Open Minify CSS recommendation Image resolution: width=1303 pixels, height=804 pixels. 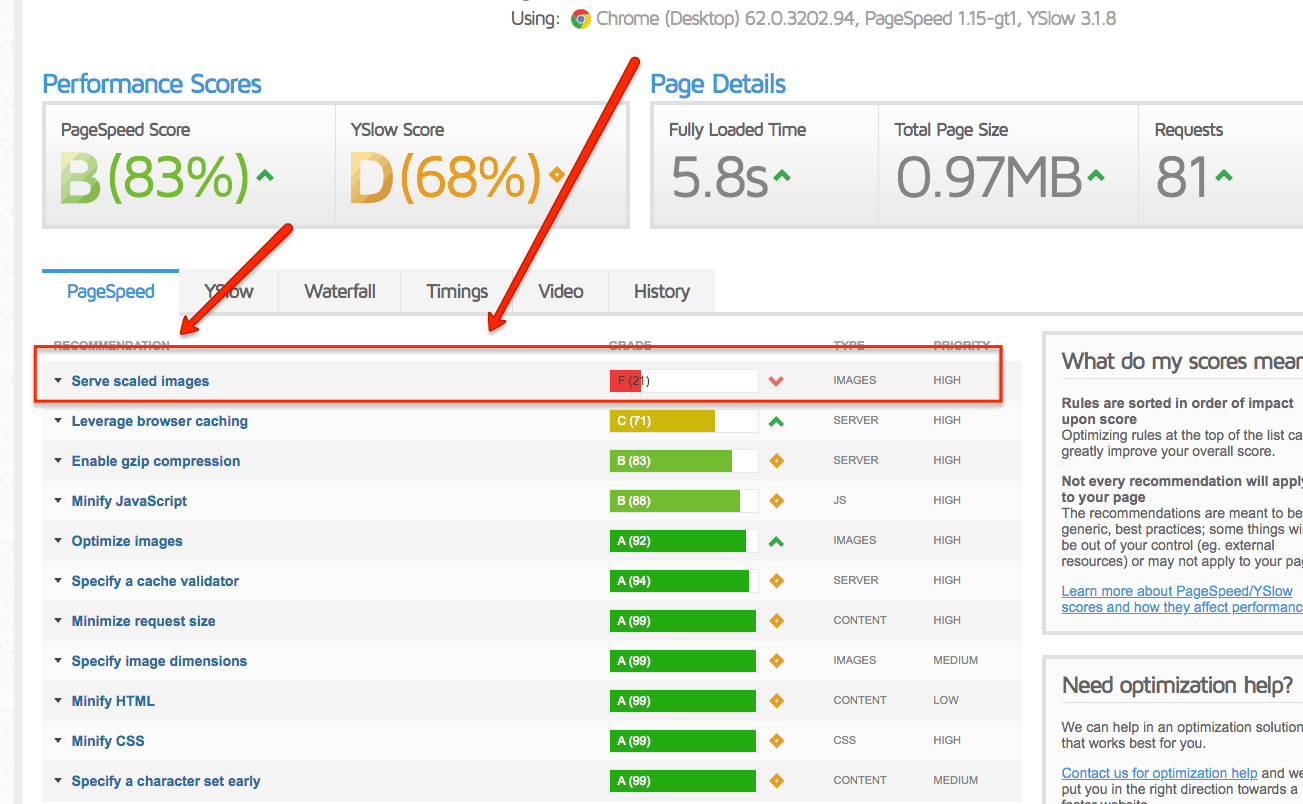tap(108, 741)
